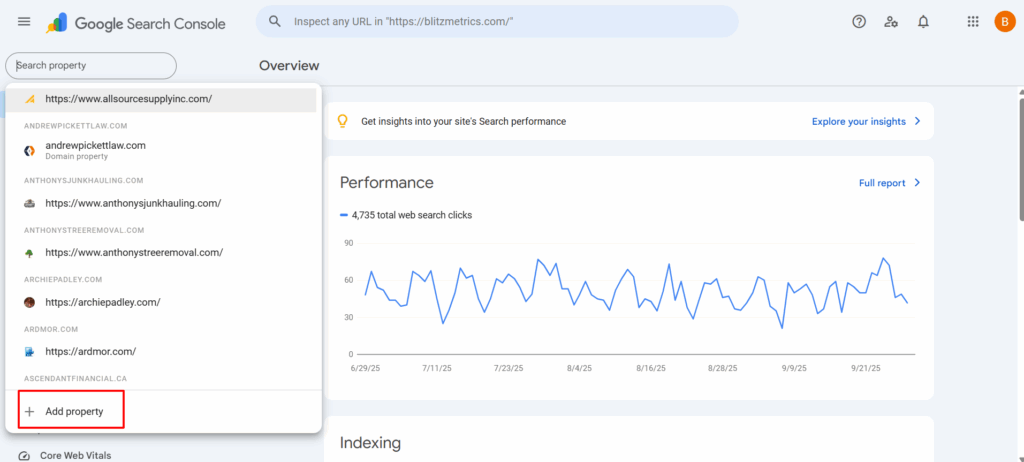Click the Indexing card heading
The image size is (1024, 462).
coord(370,443)
